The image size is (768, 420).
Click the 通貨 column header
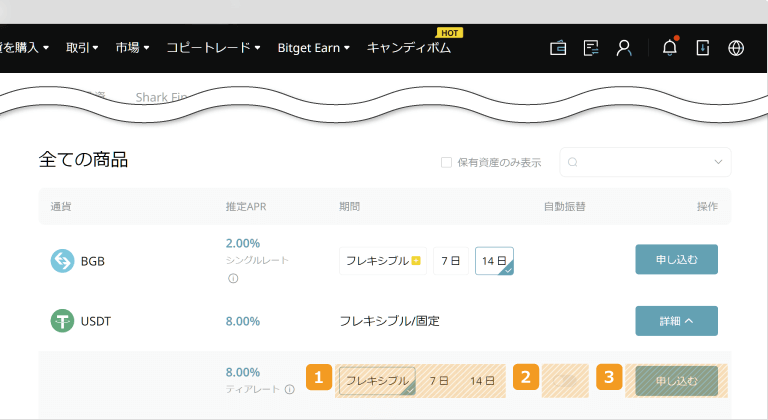(x=61, y=206)
